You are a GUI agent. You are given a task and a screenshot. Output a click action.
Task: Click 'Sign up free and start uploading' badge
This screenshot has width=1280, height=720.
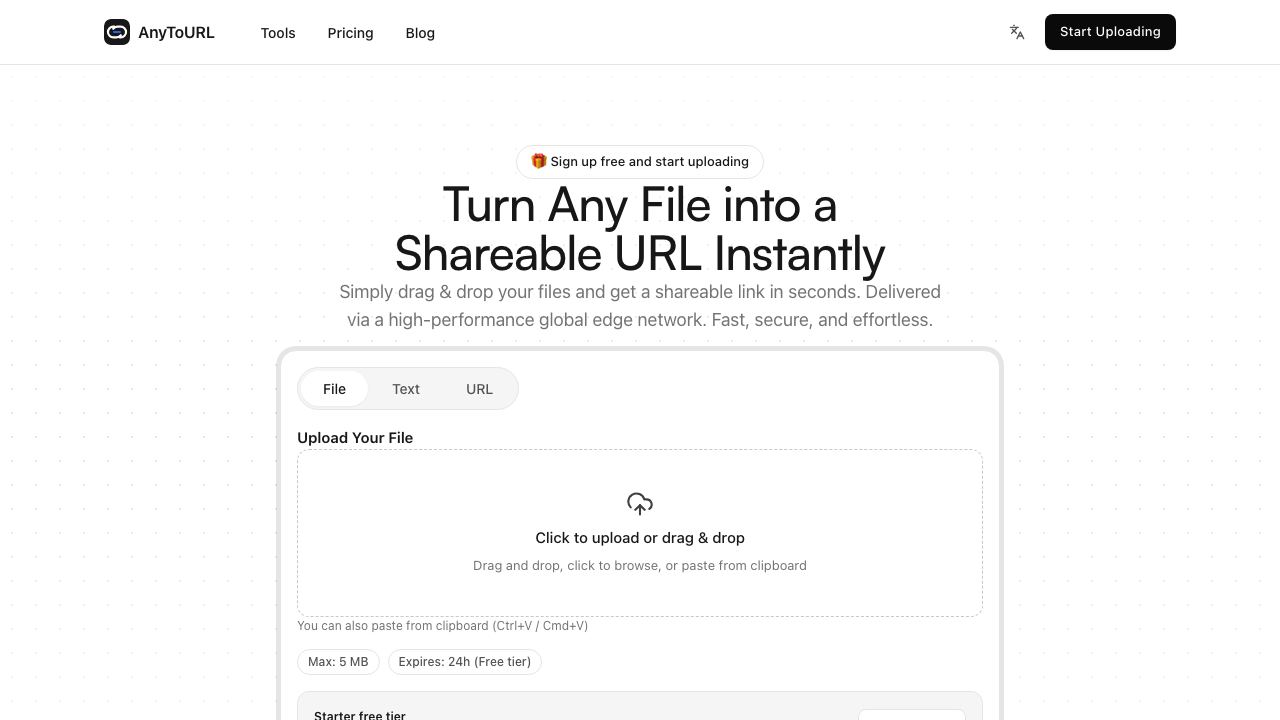point(640,162)
